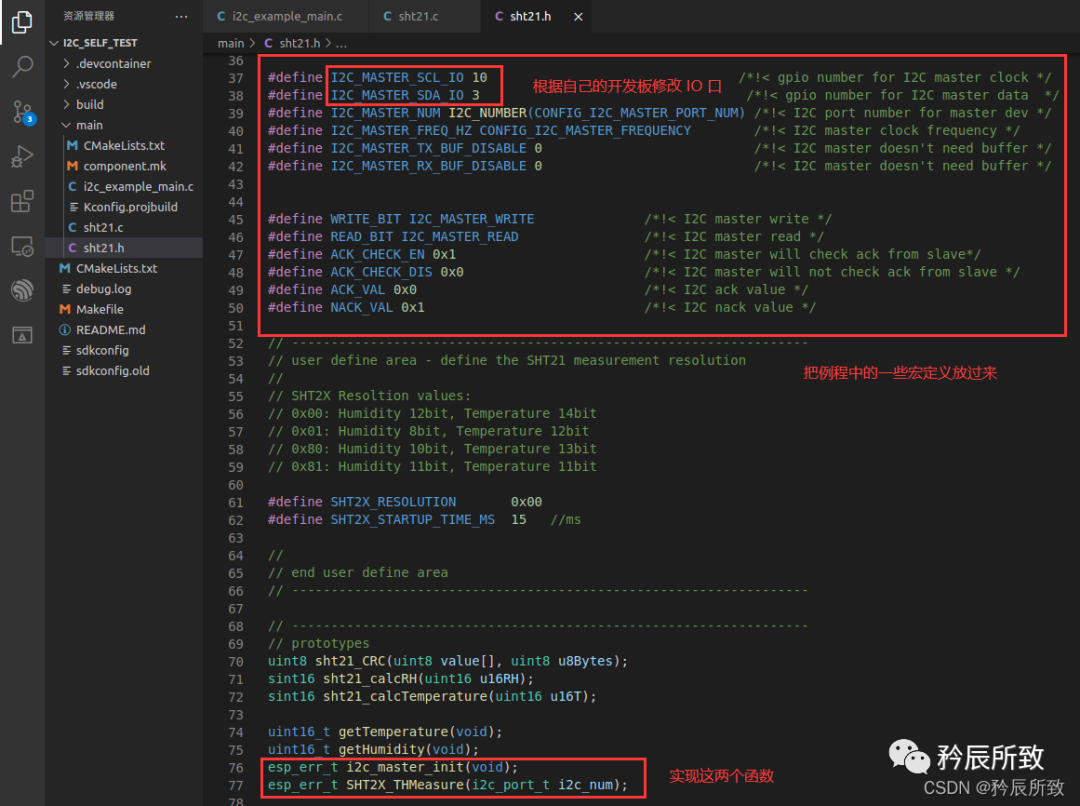The width and height of the screenshot is (1080, 806).
Task: Open the sdkconfig.old file
Action: [112, 371]
